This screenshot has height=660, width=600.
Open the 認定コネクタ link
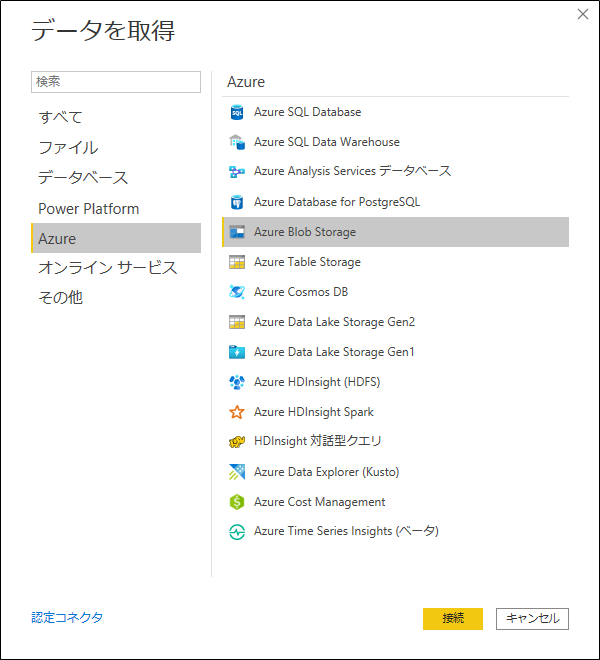(x=67, y=617)
